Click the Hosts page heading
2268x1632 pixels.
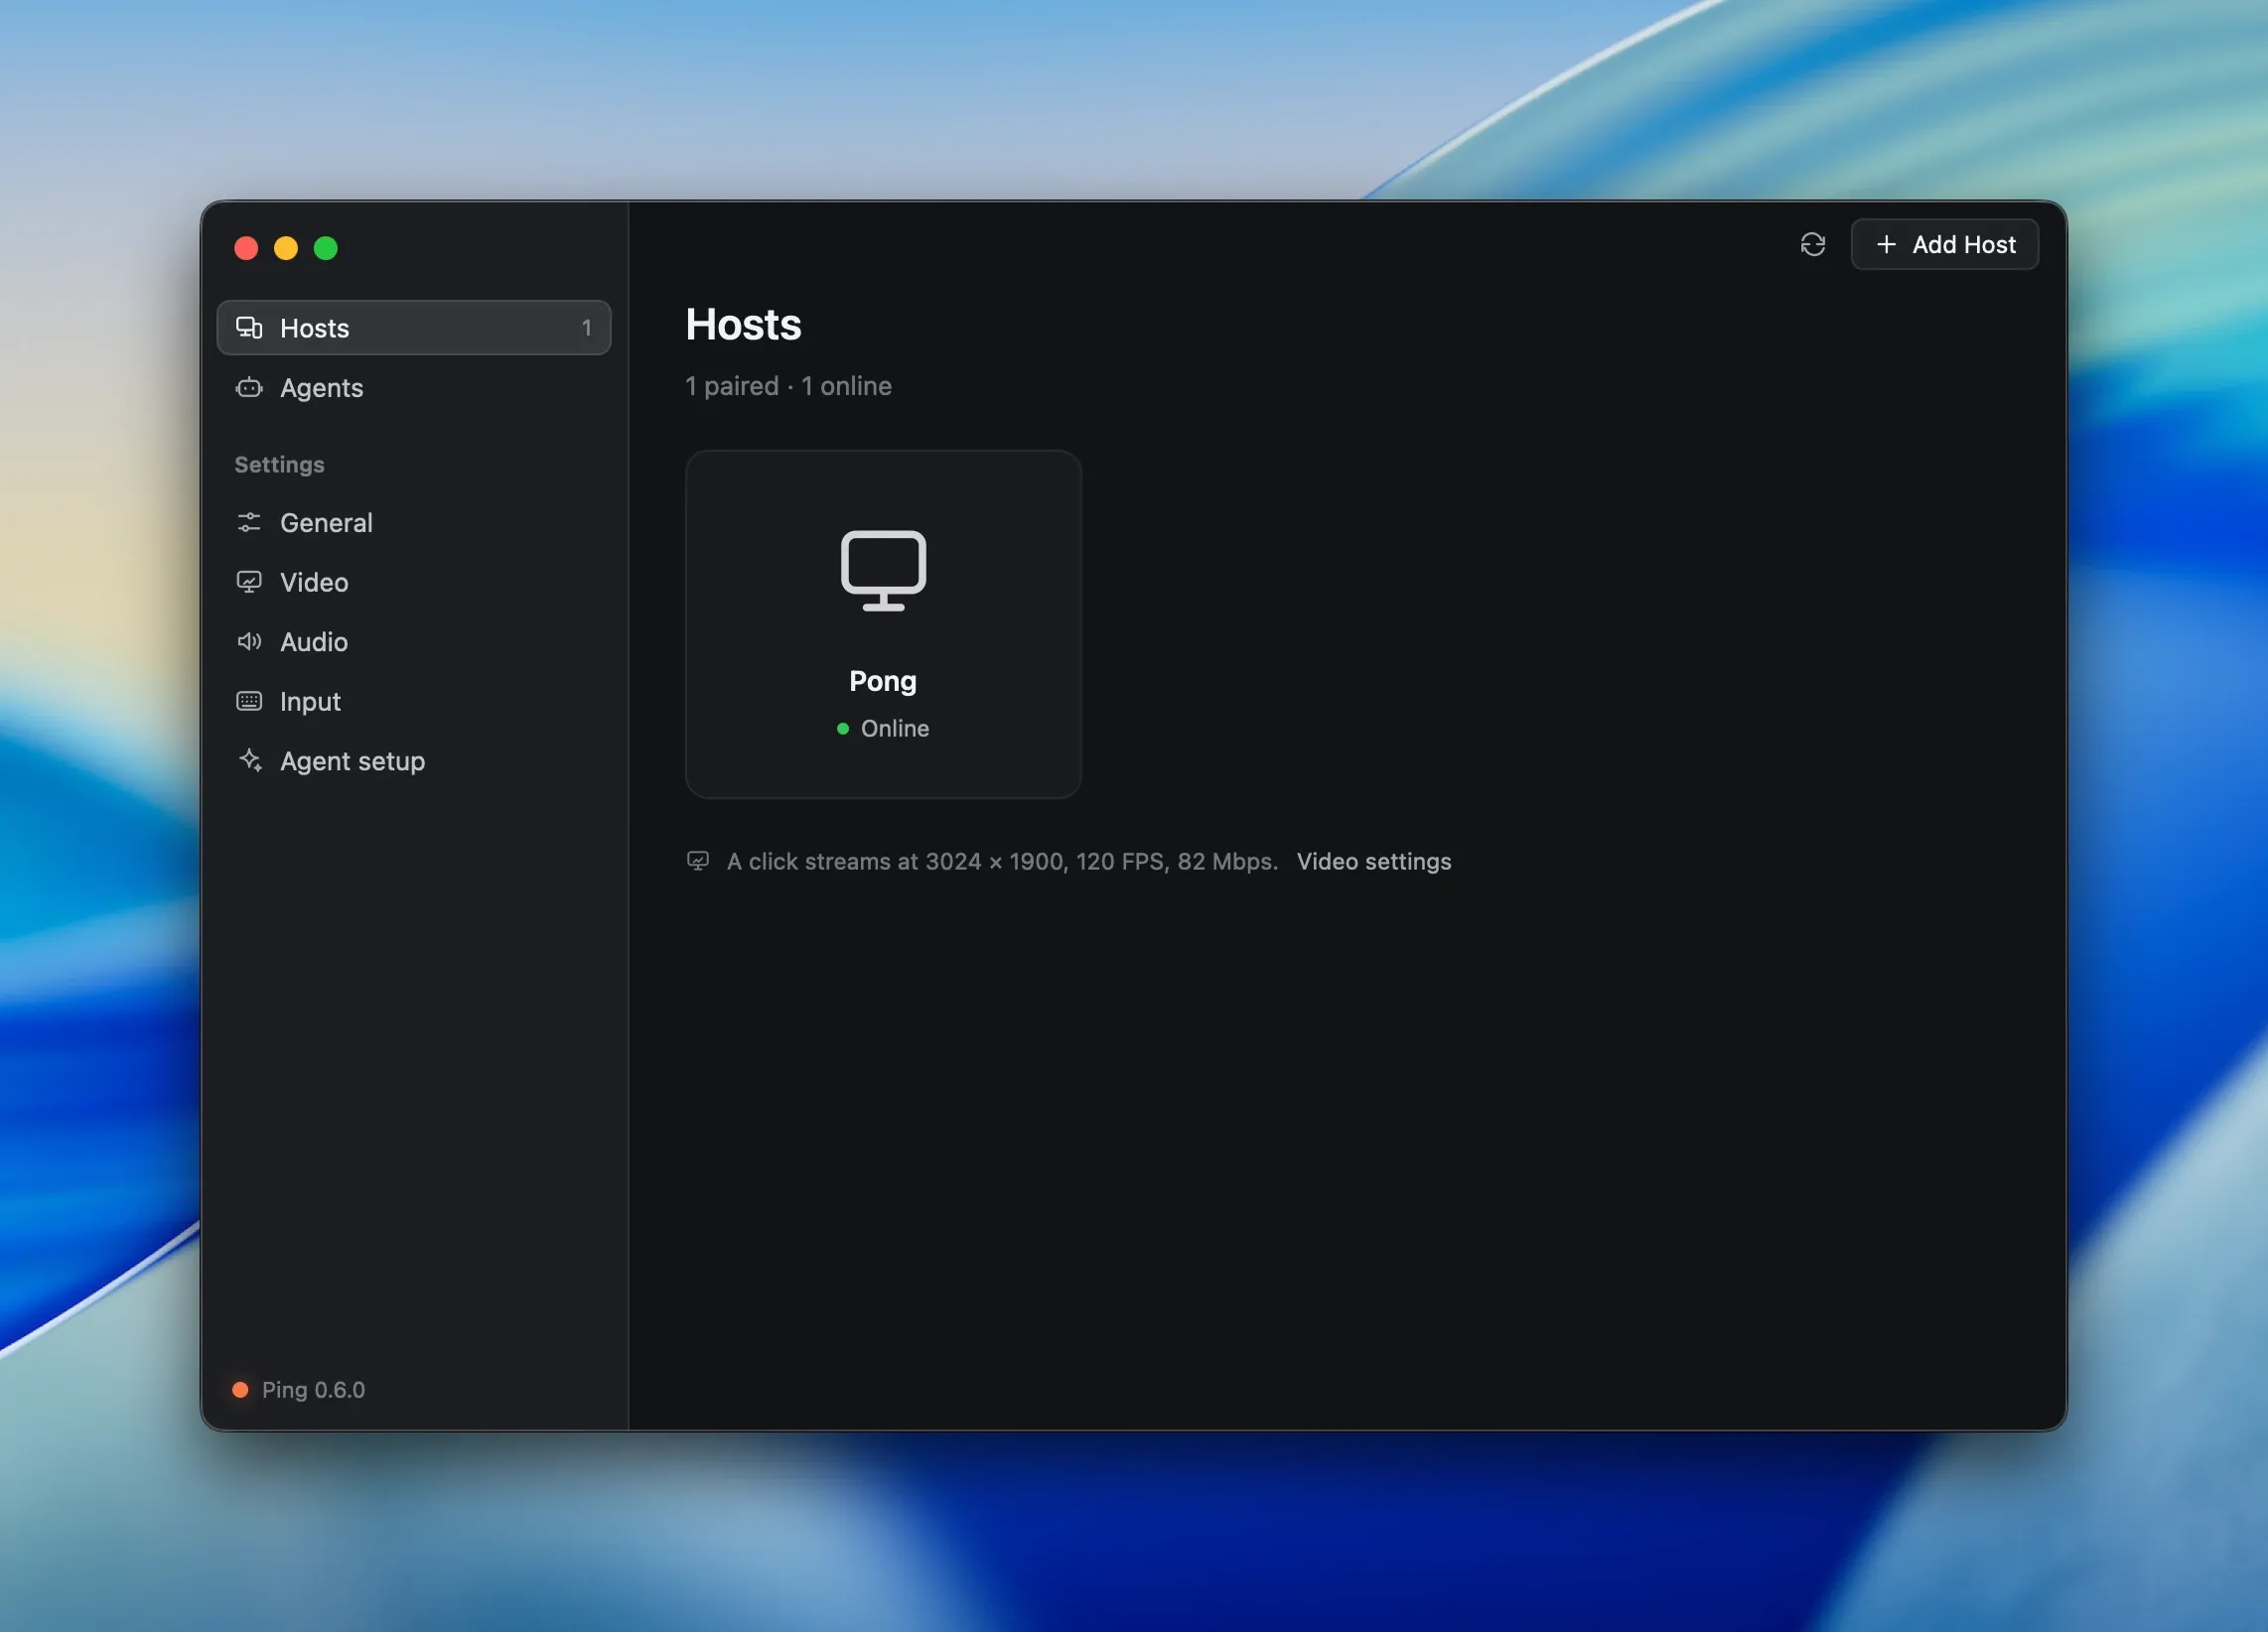[x=743, y=325]
